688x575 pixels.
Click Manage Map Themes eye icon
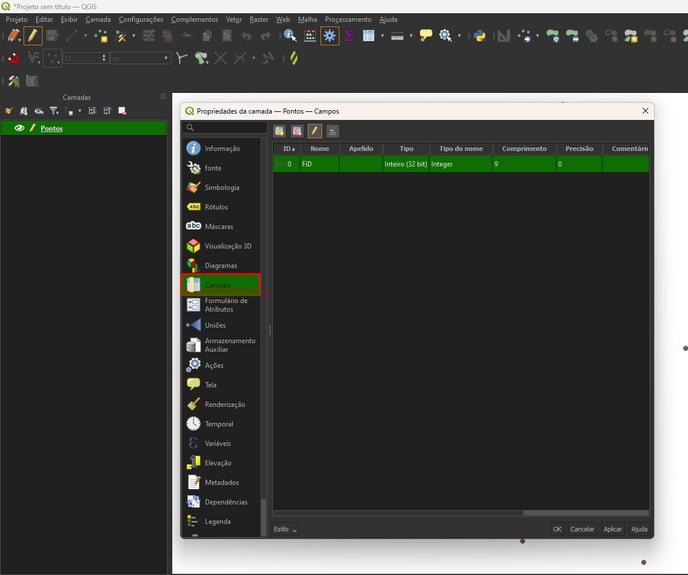coord(39,111)
